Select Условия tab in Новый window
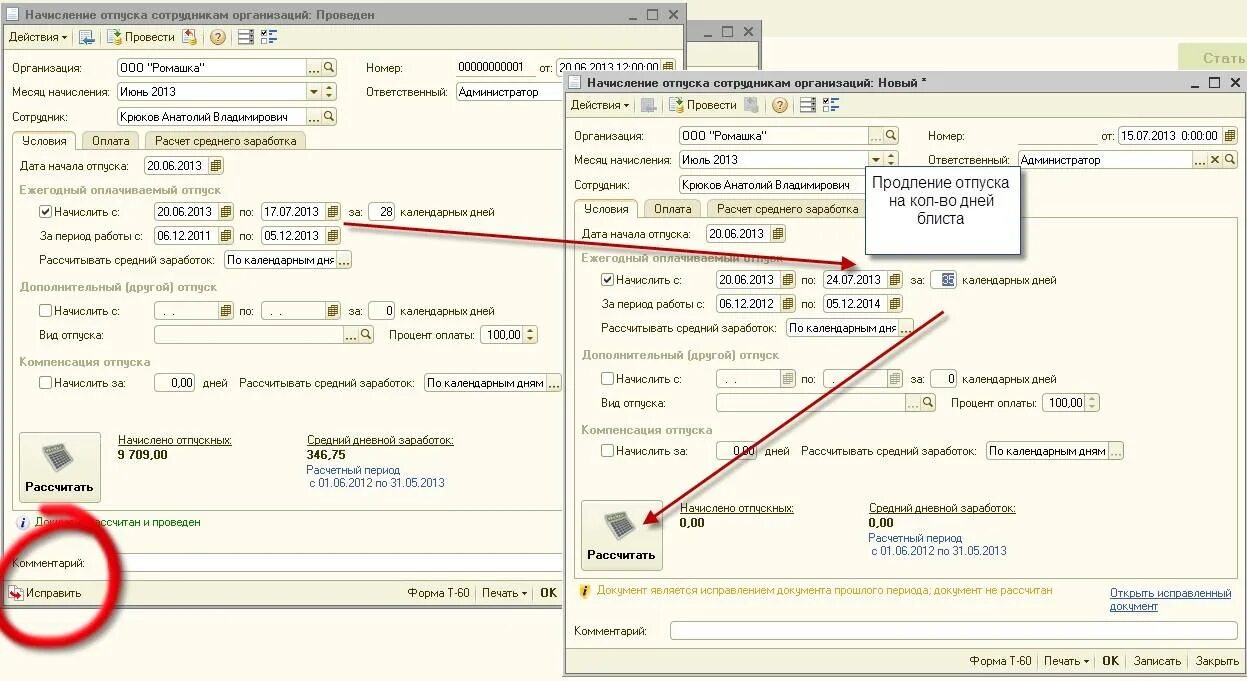Image resolution: width=1247 pixels, height=681 pixels. pyautogui.click(x=606, y=209)
